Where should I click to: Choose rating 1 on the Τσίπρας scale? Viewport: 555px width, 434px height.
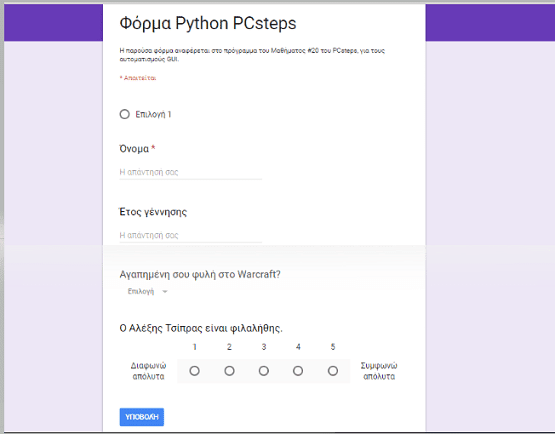coord(194,371)
